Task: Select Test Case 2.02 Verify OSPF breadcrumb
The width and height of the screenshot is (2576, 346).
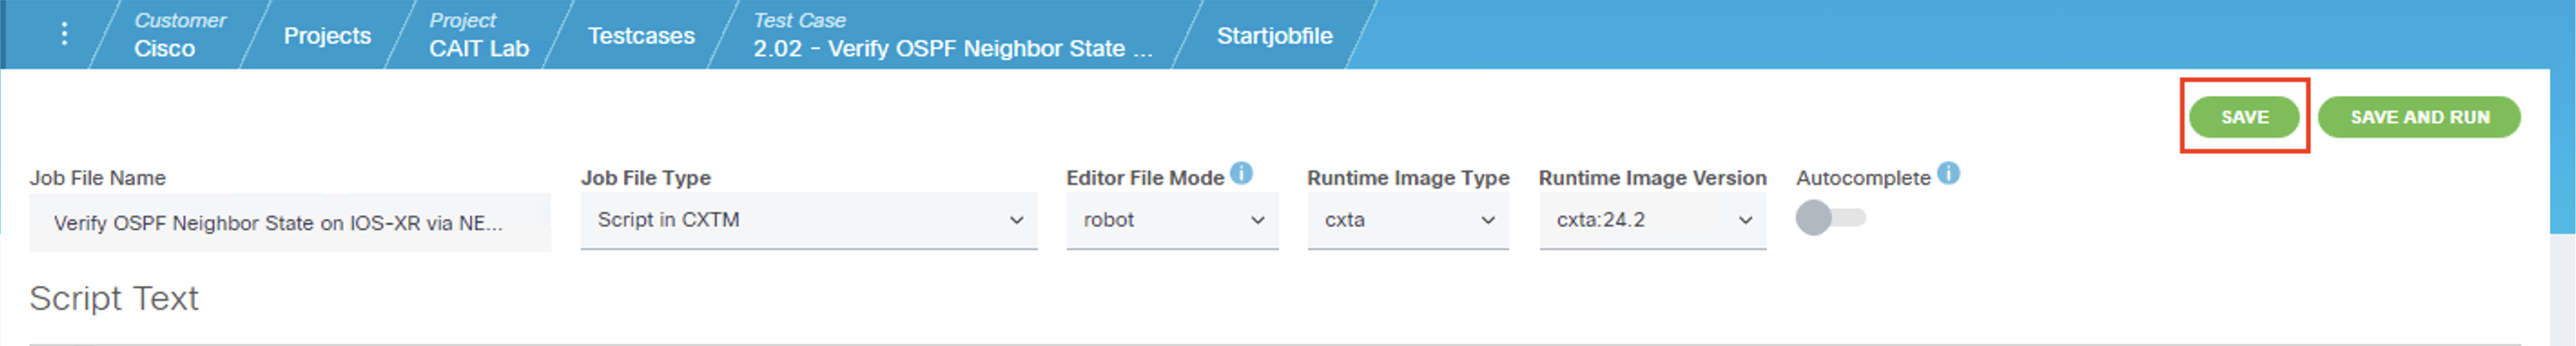Action: [952, 34]
